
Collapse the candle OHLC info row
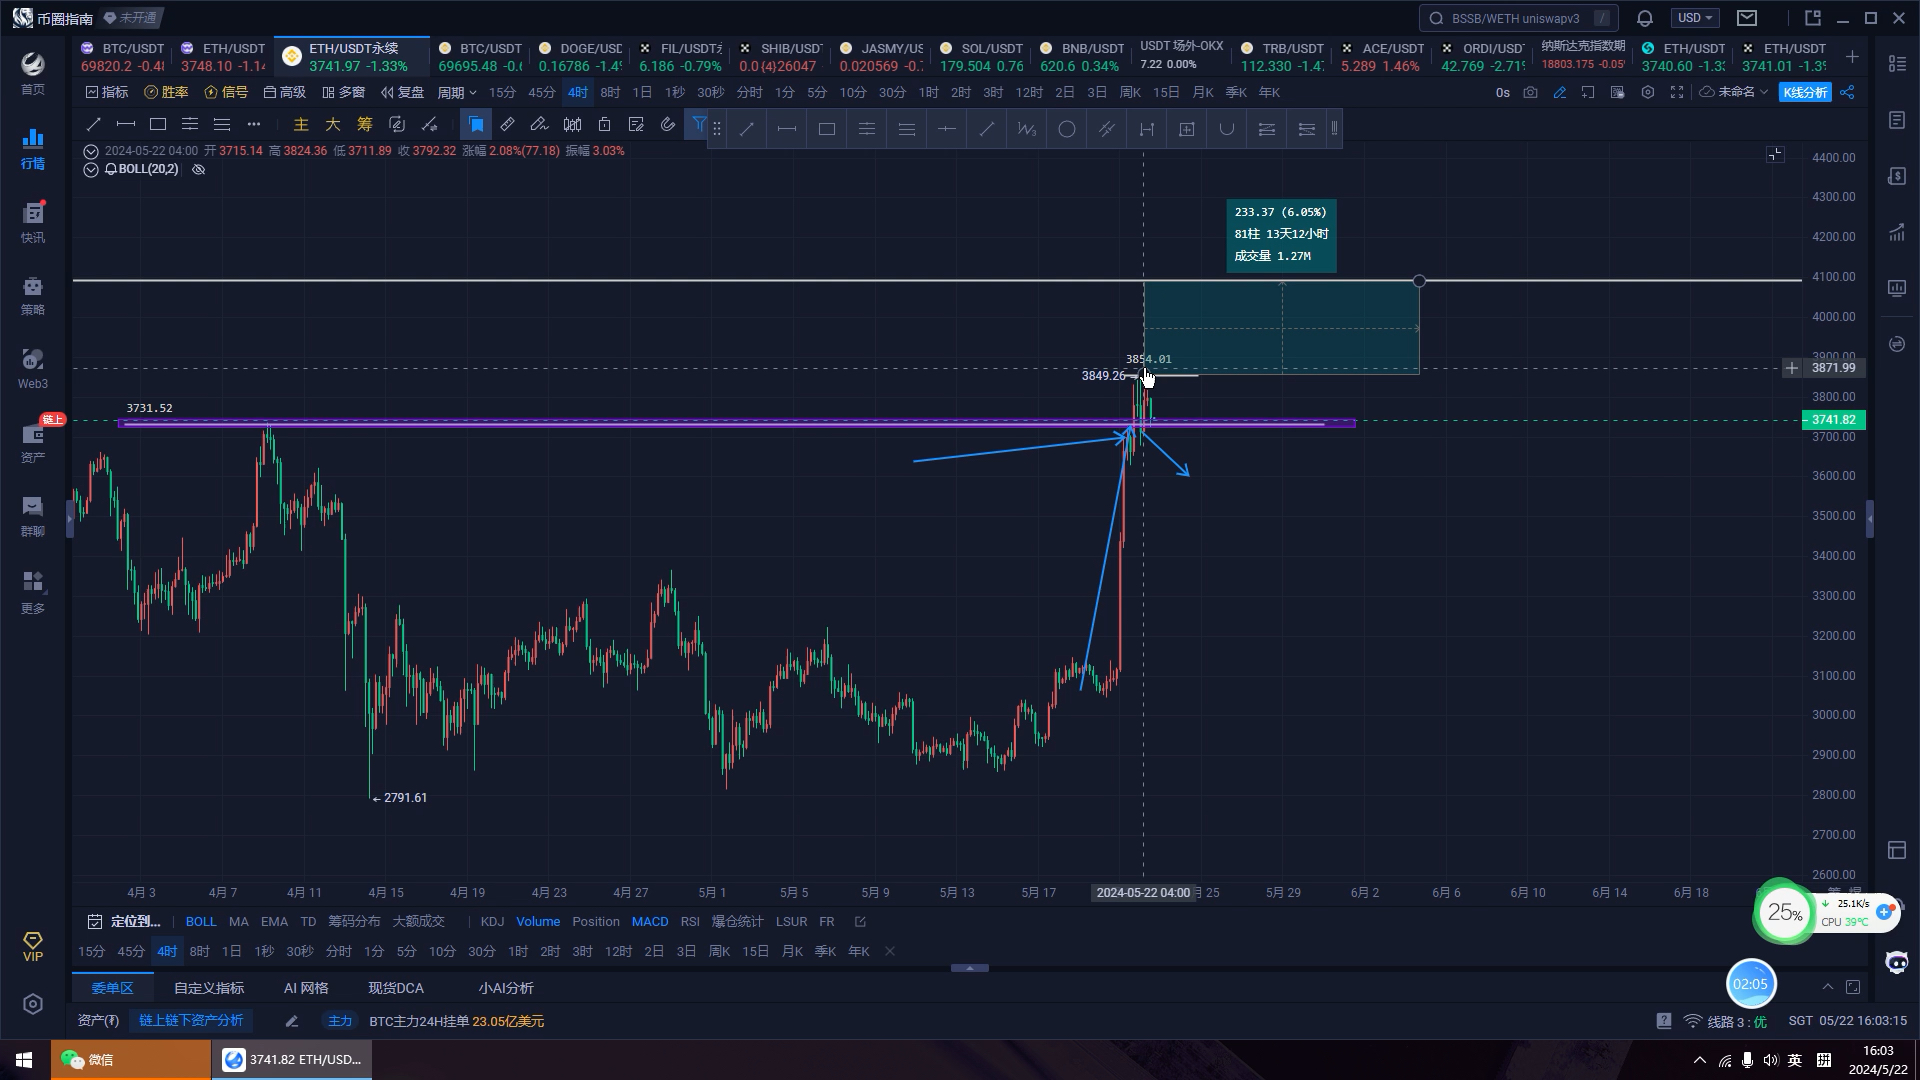pyautogui.click(x=91, y=151)
